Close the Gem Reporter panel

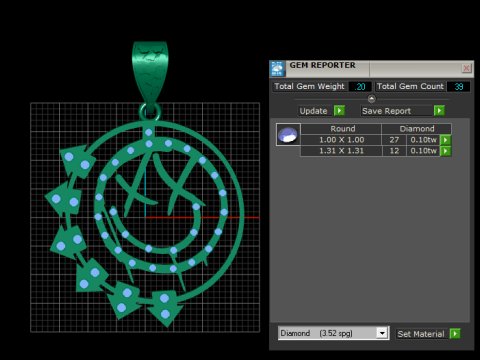[466, 68]
